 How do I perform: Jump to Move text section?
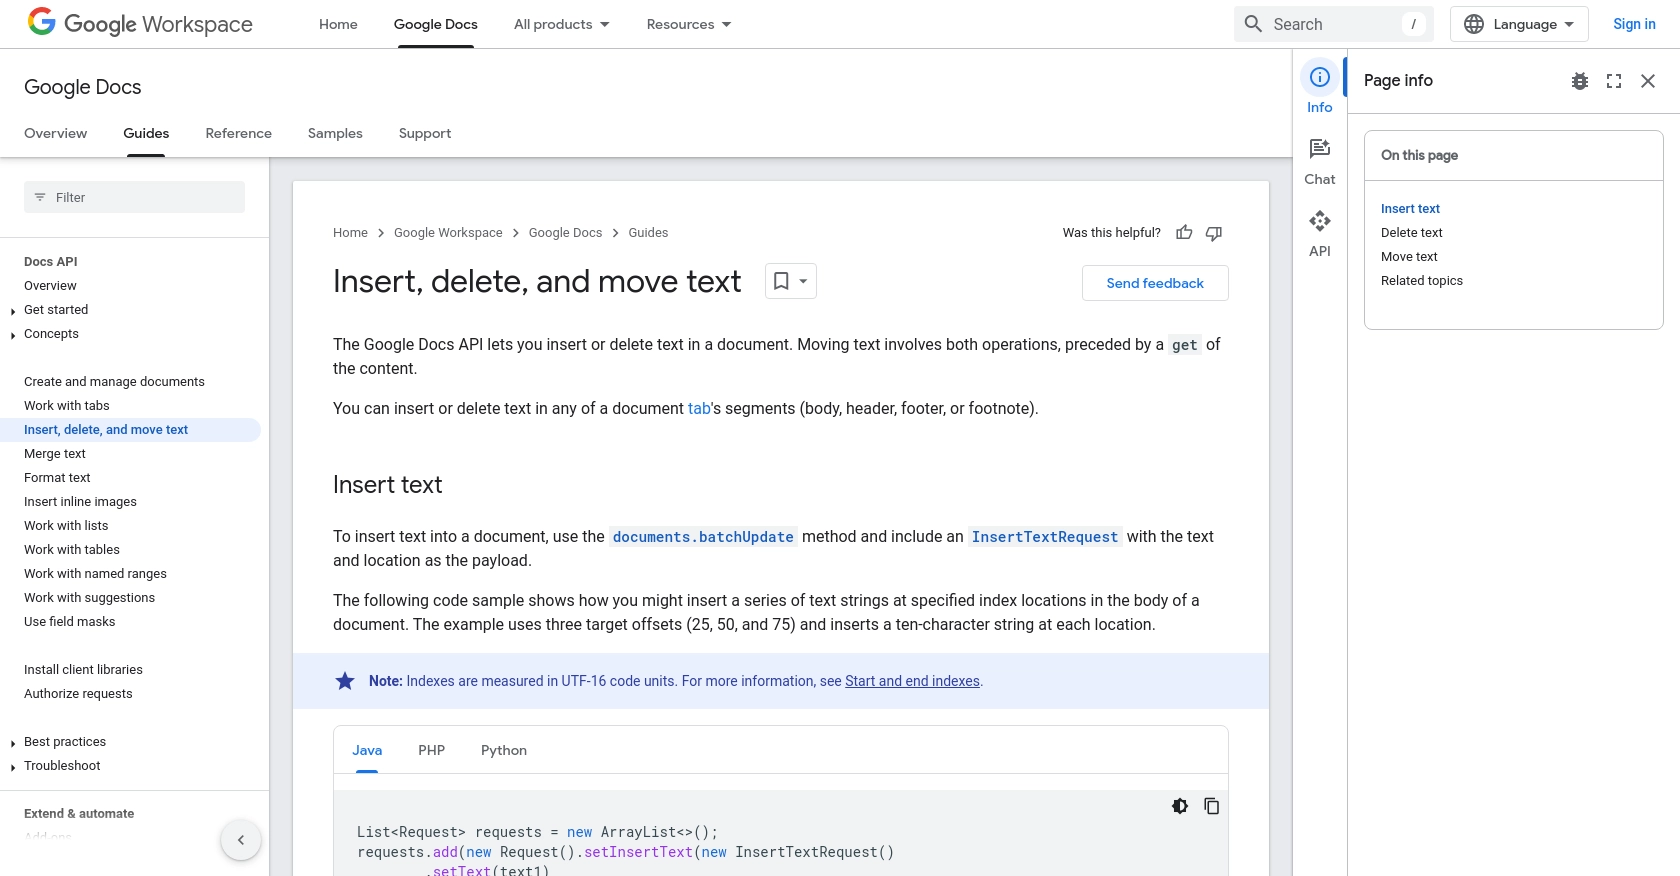tap(1409, 257)
